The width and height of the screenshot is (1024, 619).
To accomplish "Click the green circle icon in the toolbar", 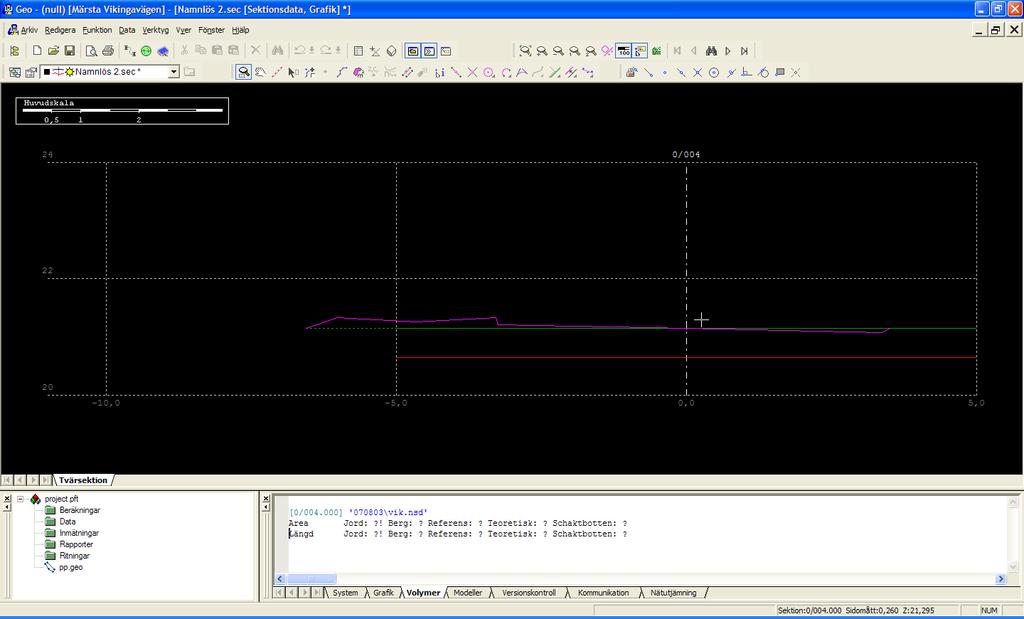I will [x=146, y=51].
